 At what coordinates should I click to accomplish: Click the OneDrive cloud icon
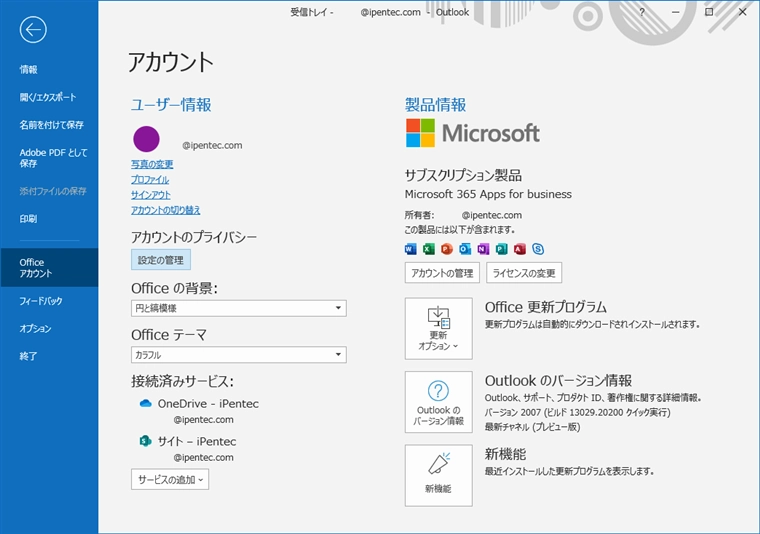pos(145,404)
